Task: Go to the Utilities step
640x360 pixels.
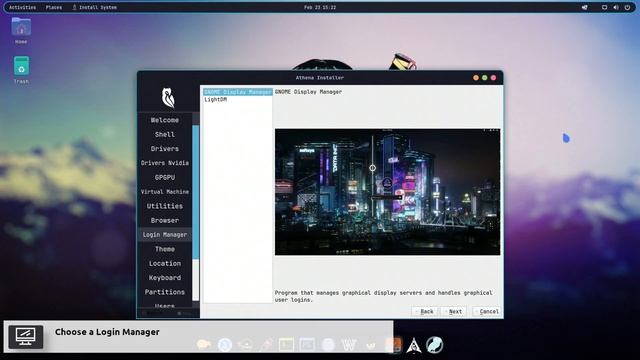Action: coord(164,206)
